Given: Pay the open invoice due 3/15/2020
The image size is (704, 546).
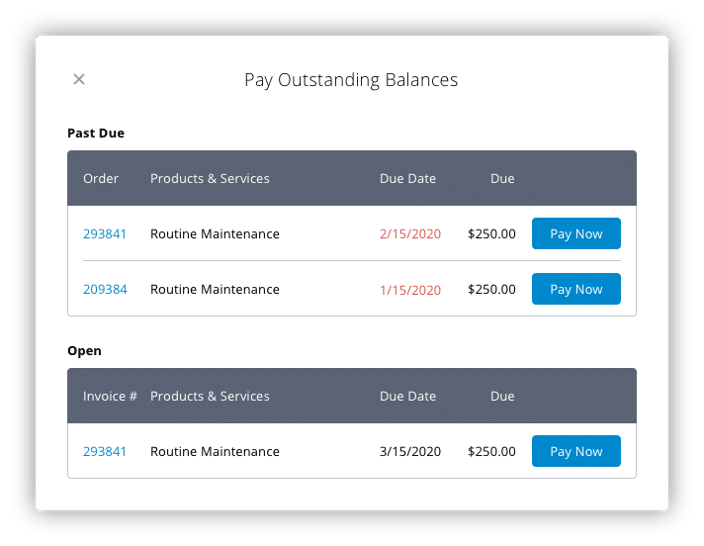Looking at the screenshot, I should coord(576,452).
